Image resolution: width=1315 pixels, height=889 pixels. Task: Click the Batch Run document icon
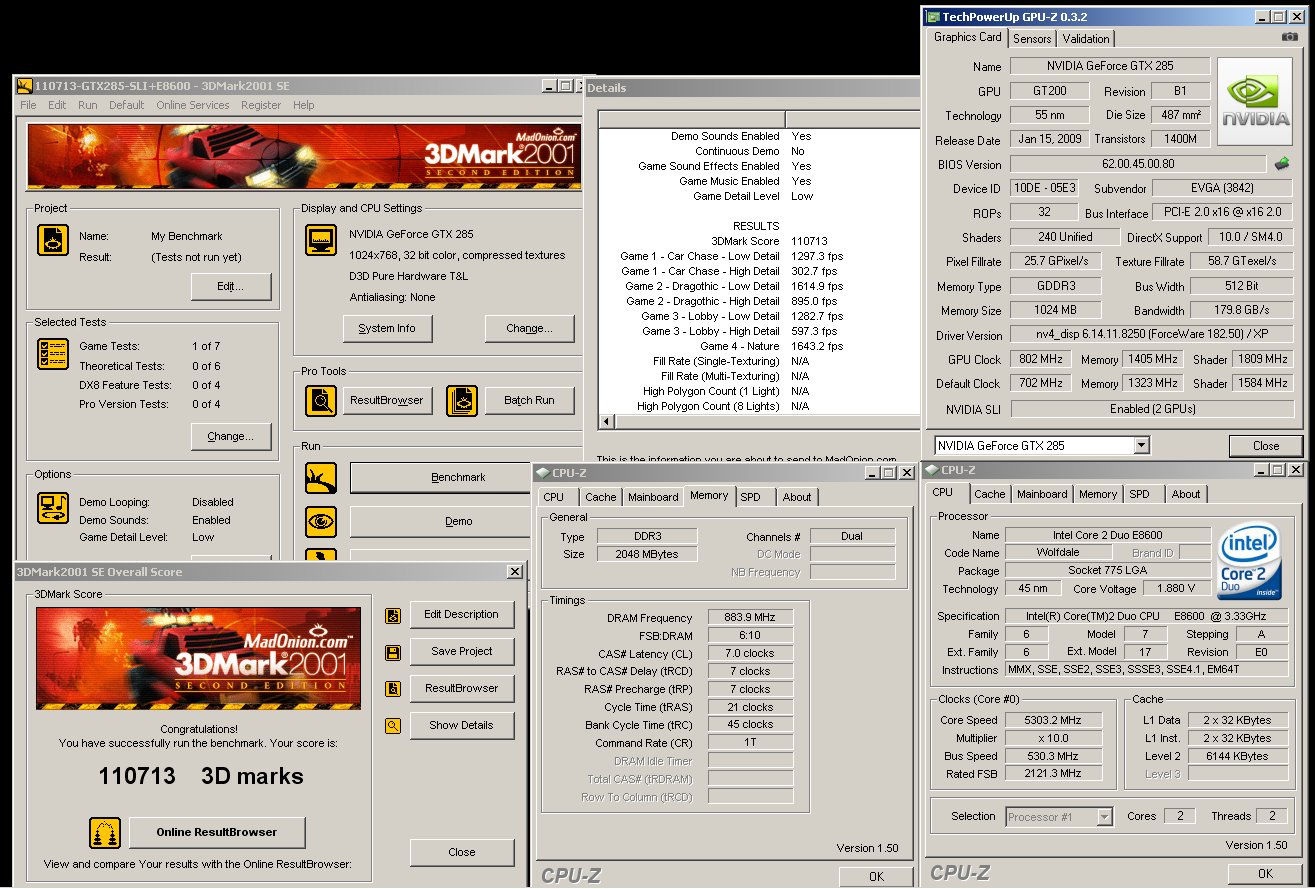coord(462,401)
